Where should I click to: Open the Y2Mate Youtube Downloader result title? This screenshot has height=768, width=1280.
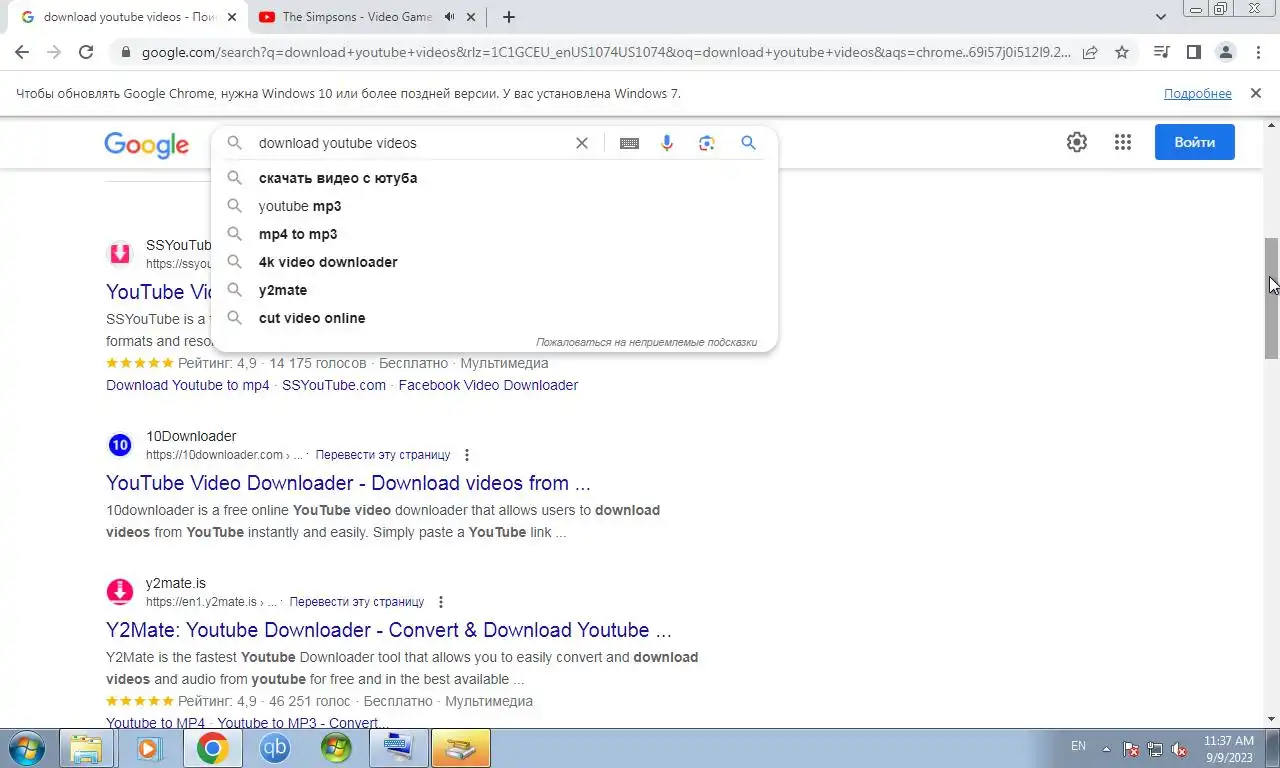click(389, 630)
